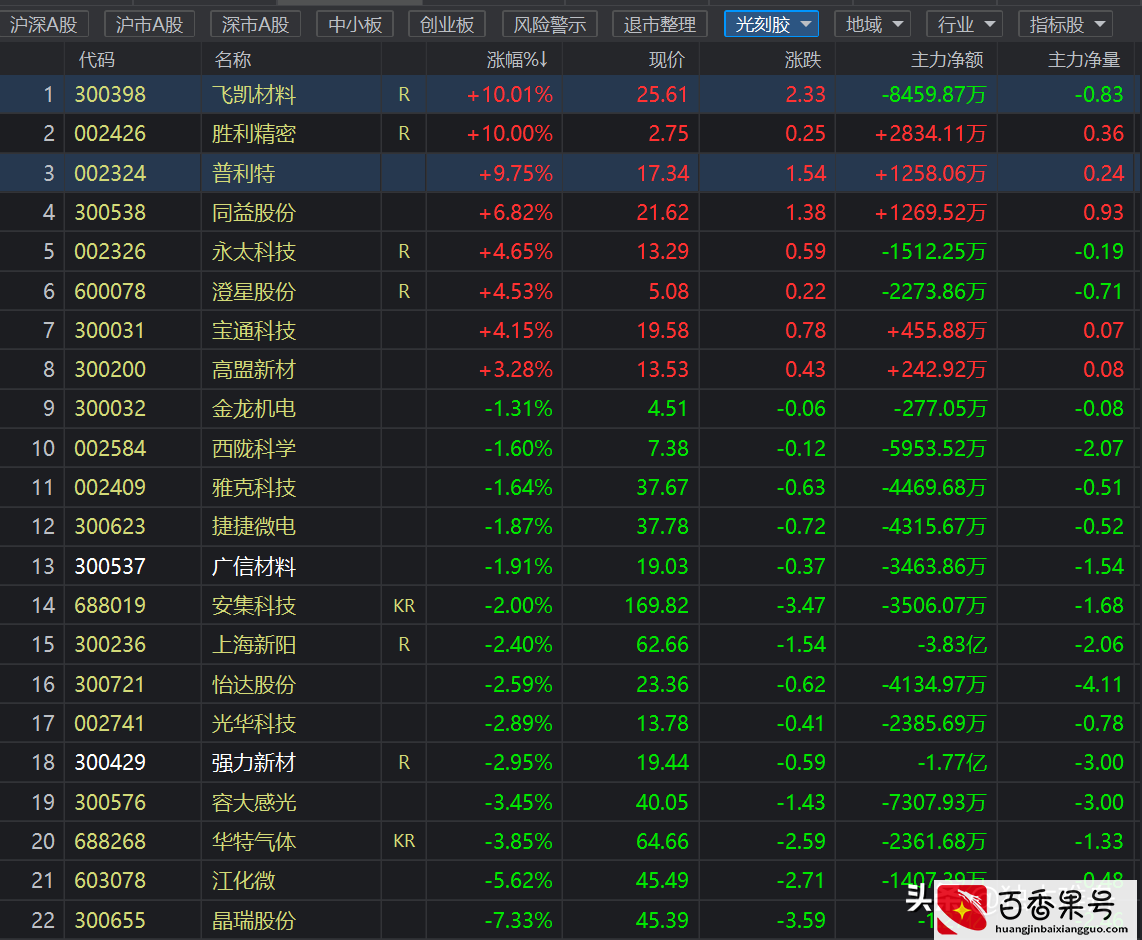Select stock 西陇科学 name
Viewport: 1142px width, 940px height.
[253, 448]
